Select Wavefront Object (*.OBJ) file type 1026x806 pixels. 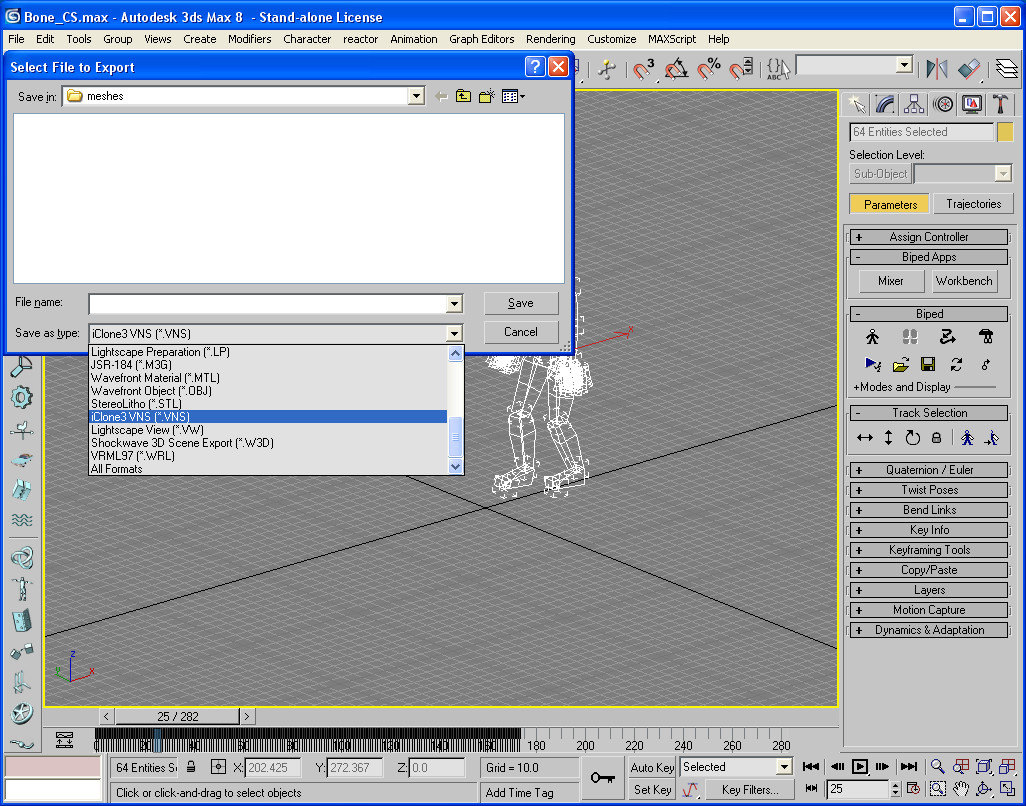(268, 391)
